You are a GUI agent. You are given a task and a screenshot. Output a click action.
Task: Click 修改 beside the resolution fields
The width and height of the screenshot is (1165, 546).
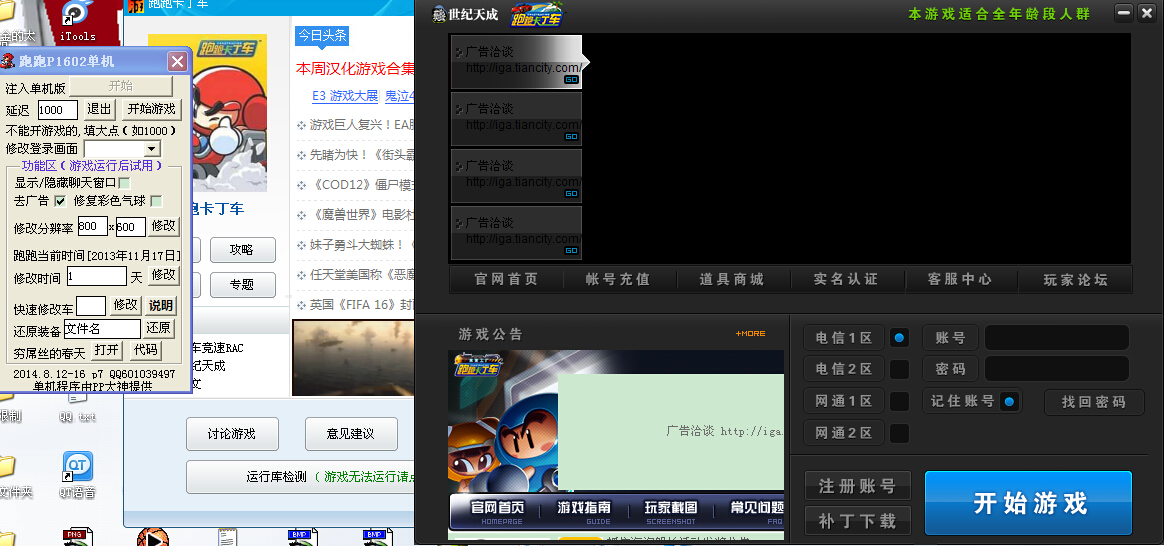(x=164, y=226)
